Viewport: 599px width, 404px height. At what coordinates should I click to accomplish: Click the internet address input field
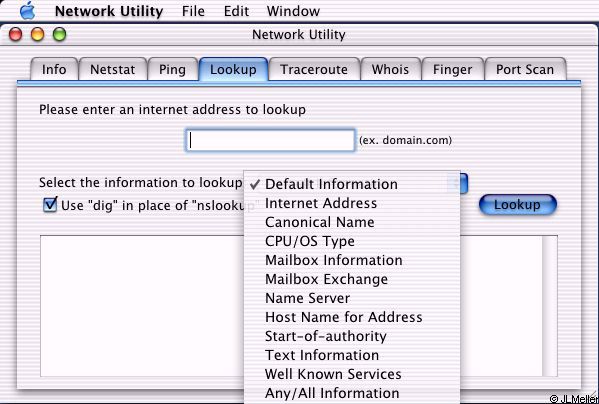click(270, 140)
